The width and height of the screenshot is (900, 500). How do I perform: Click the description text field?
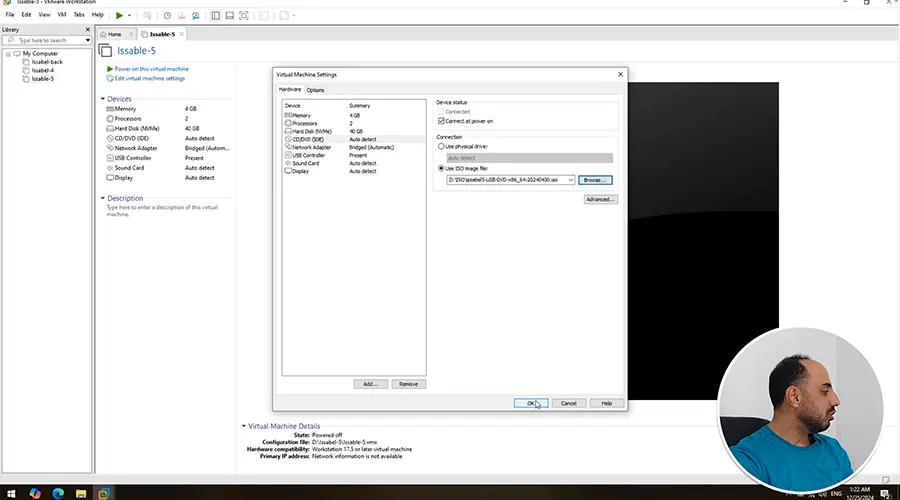[162, 211]
